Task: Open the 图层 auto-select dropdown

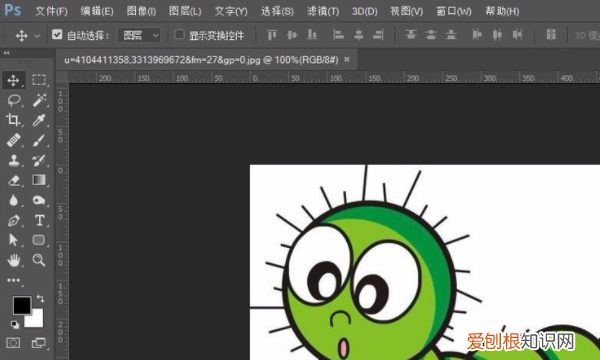Action: [140, 35]
